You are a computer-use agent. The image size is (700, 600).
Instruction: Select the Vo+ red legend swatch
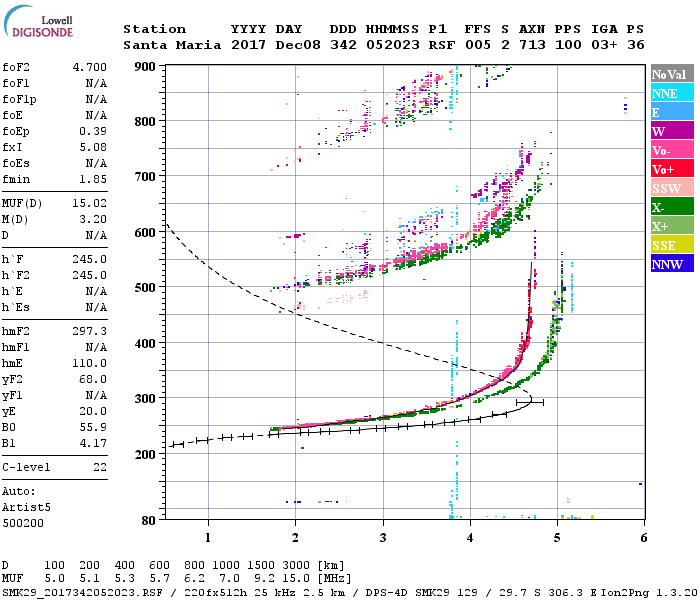coord(672,169)
